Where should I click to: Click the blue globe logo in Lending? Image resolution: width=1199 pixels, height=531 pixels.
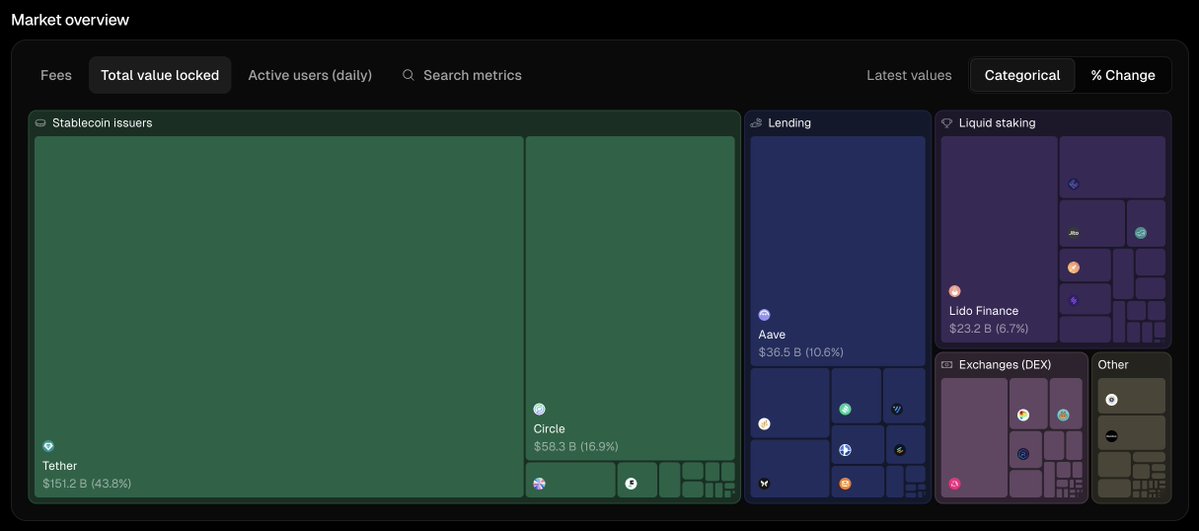(845, 450)
